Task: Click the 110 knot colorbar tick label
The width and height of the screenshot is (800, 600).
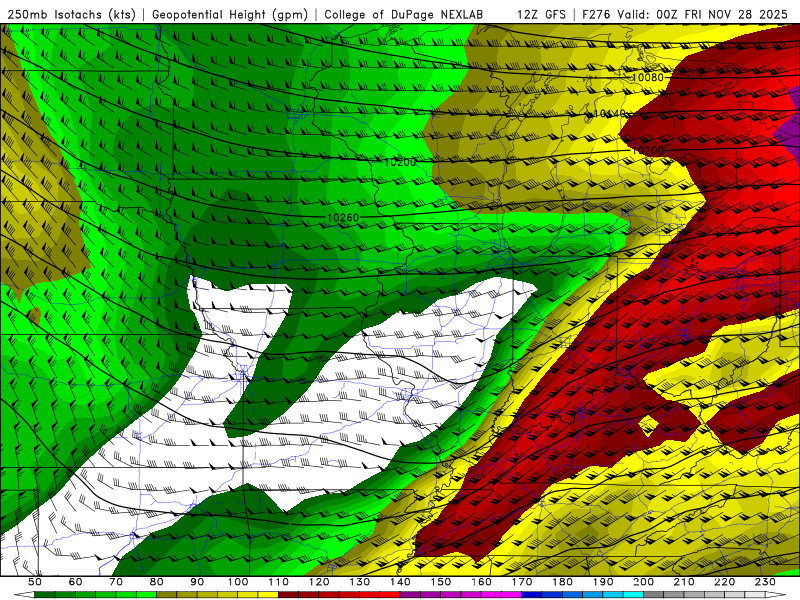Action: (x=279, y=582)
